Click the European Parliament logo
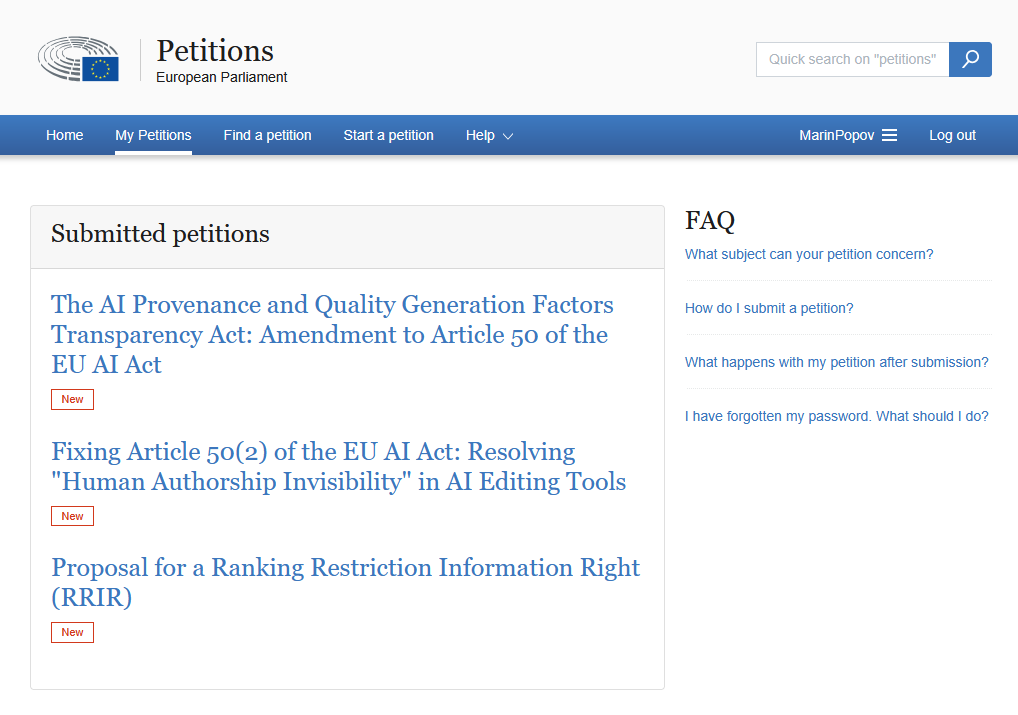 [79, 59]
